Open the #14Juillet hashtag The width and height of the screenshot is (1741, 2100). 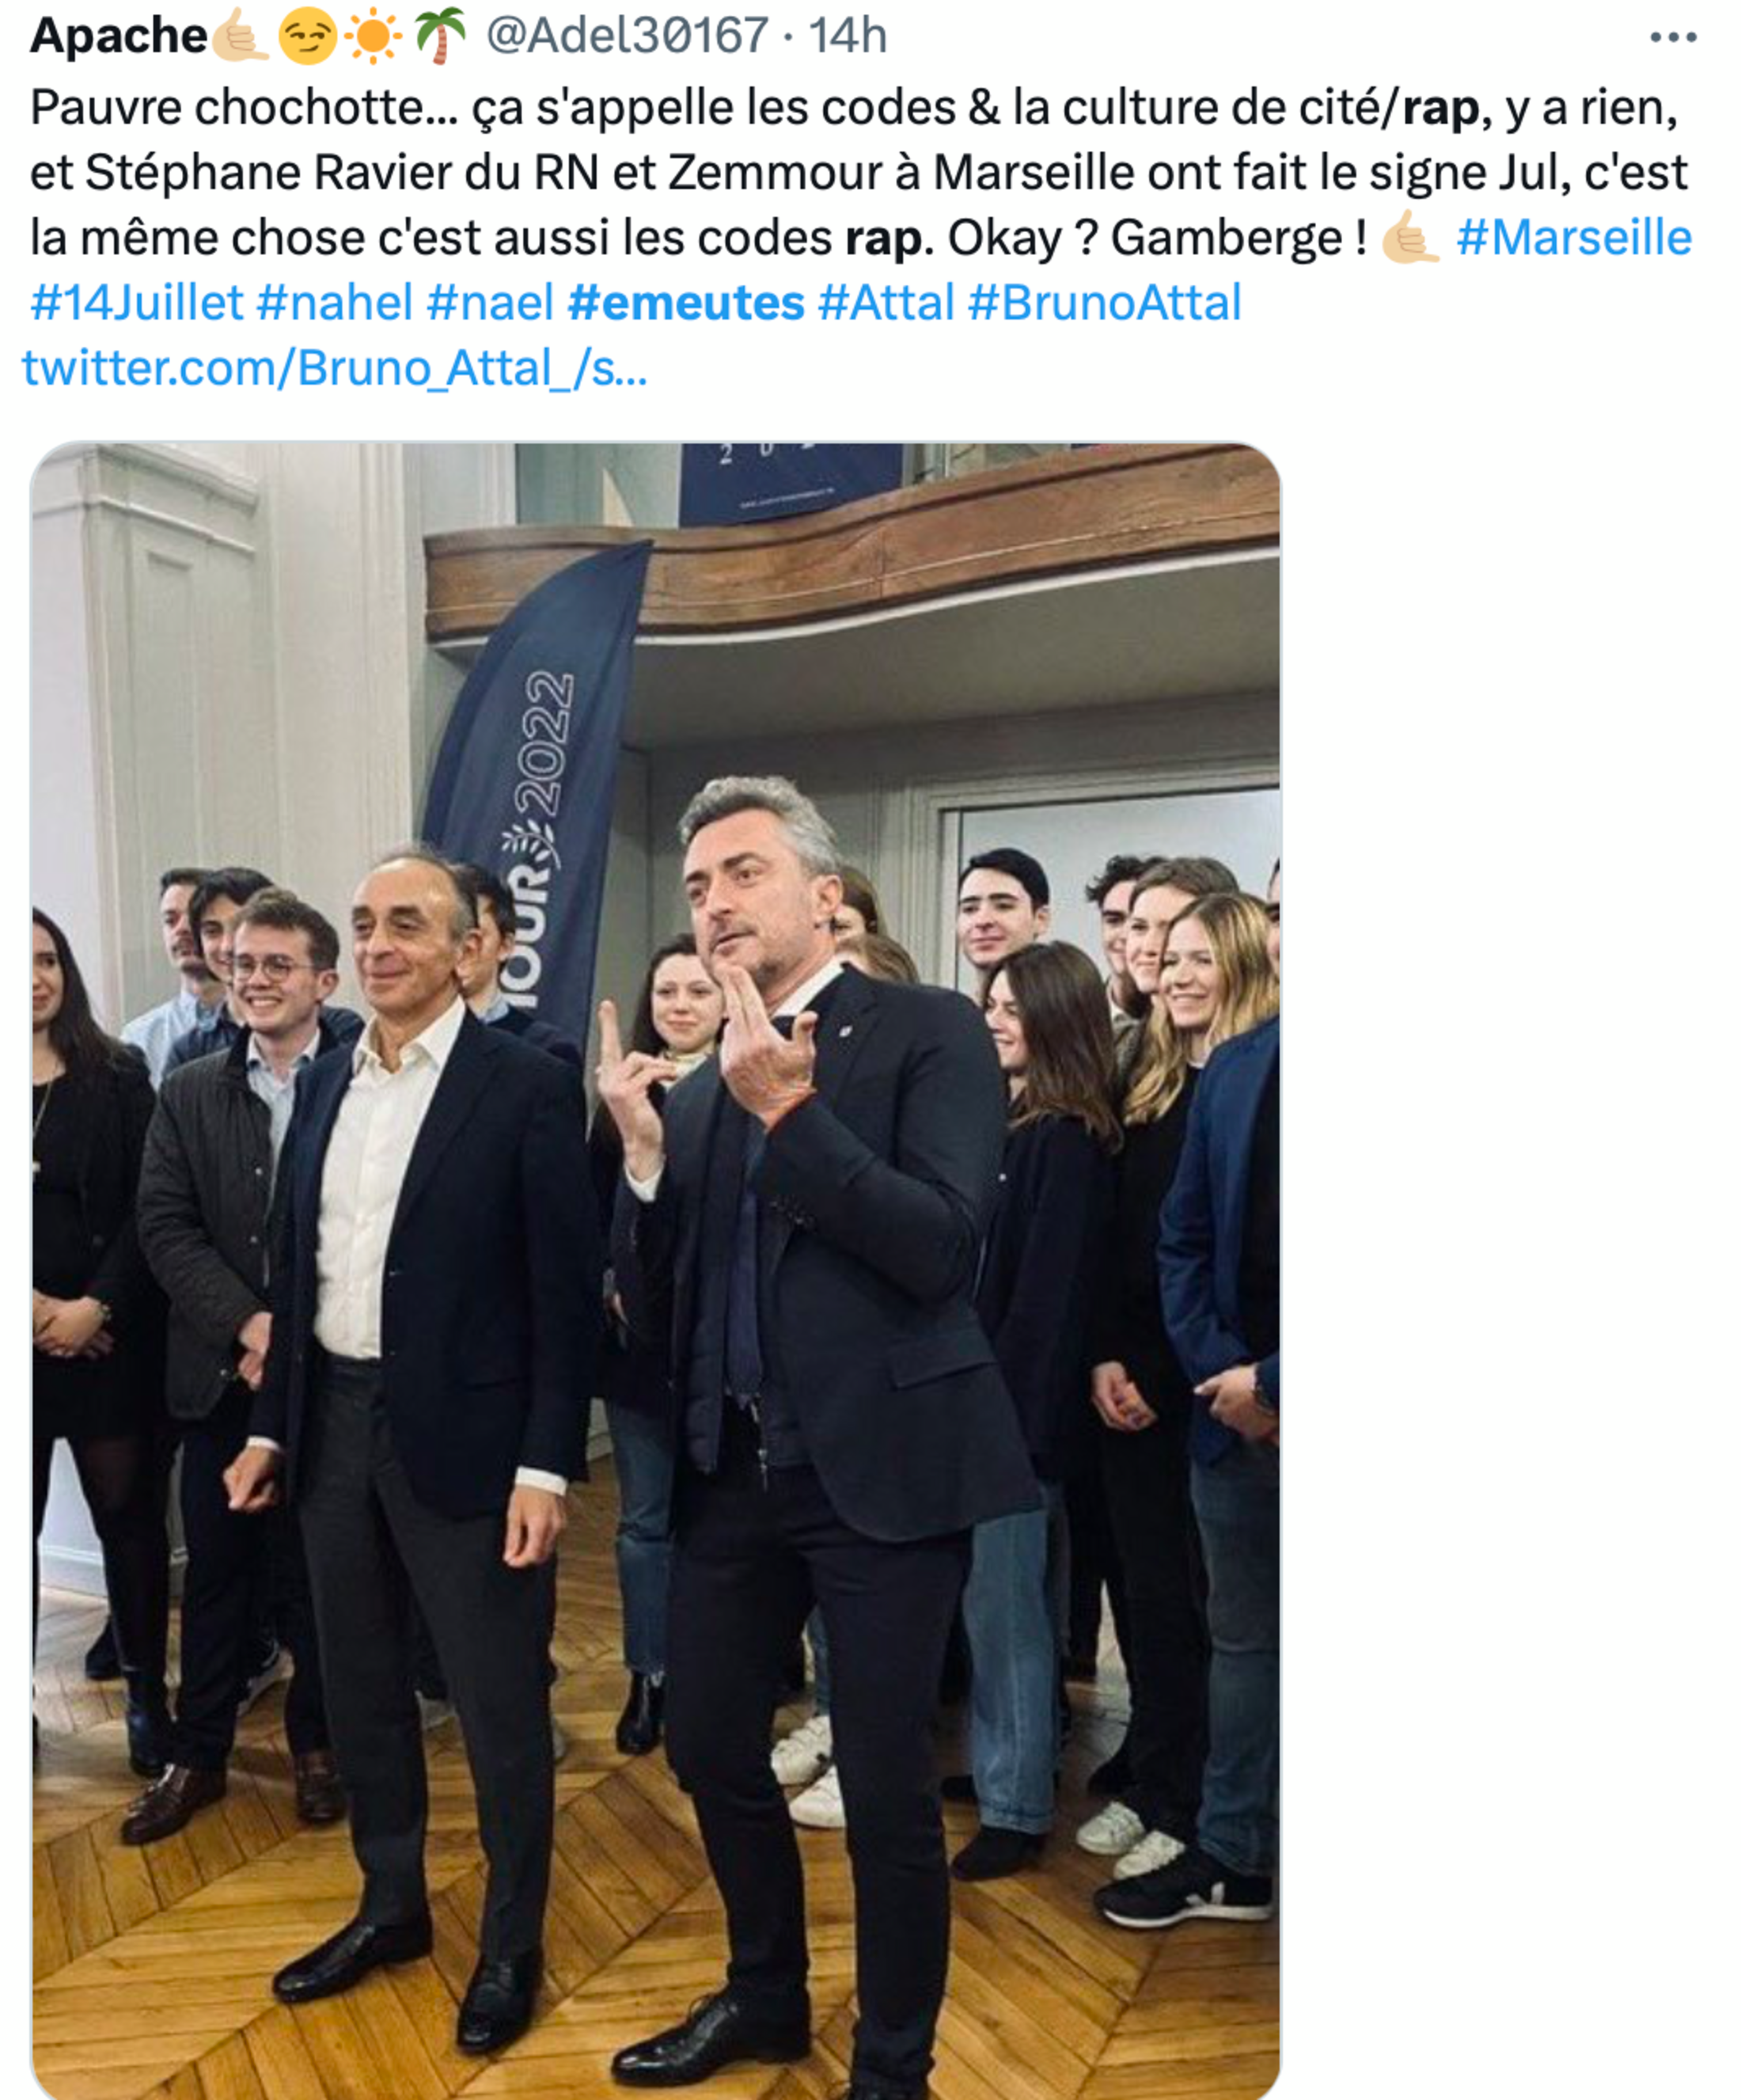136,303
